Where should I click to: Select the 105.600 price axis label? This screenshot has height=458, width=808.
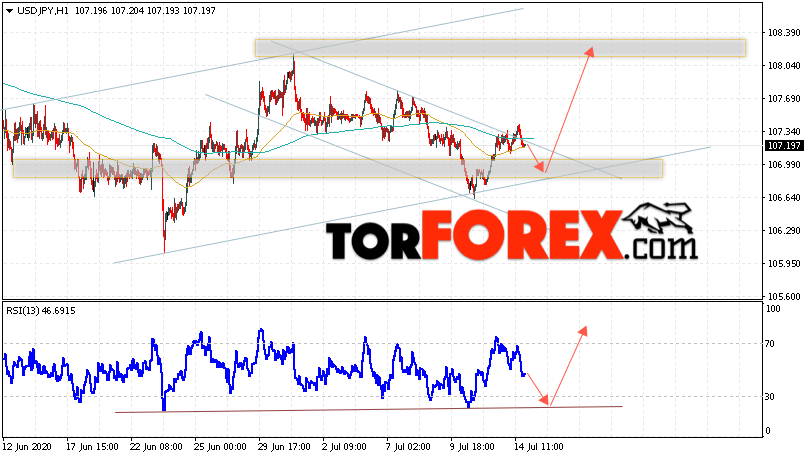point(784,296)
